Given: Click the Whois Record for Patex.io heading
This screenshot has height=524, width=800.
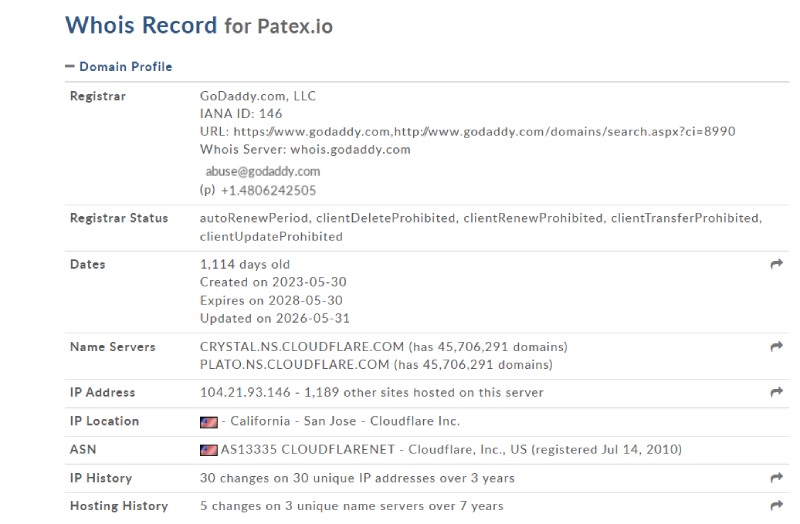Looking at the screenshot, I should (x=199, y=25).
